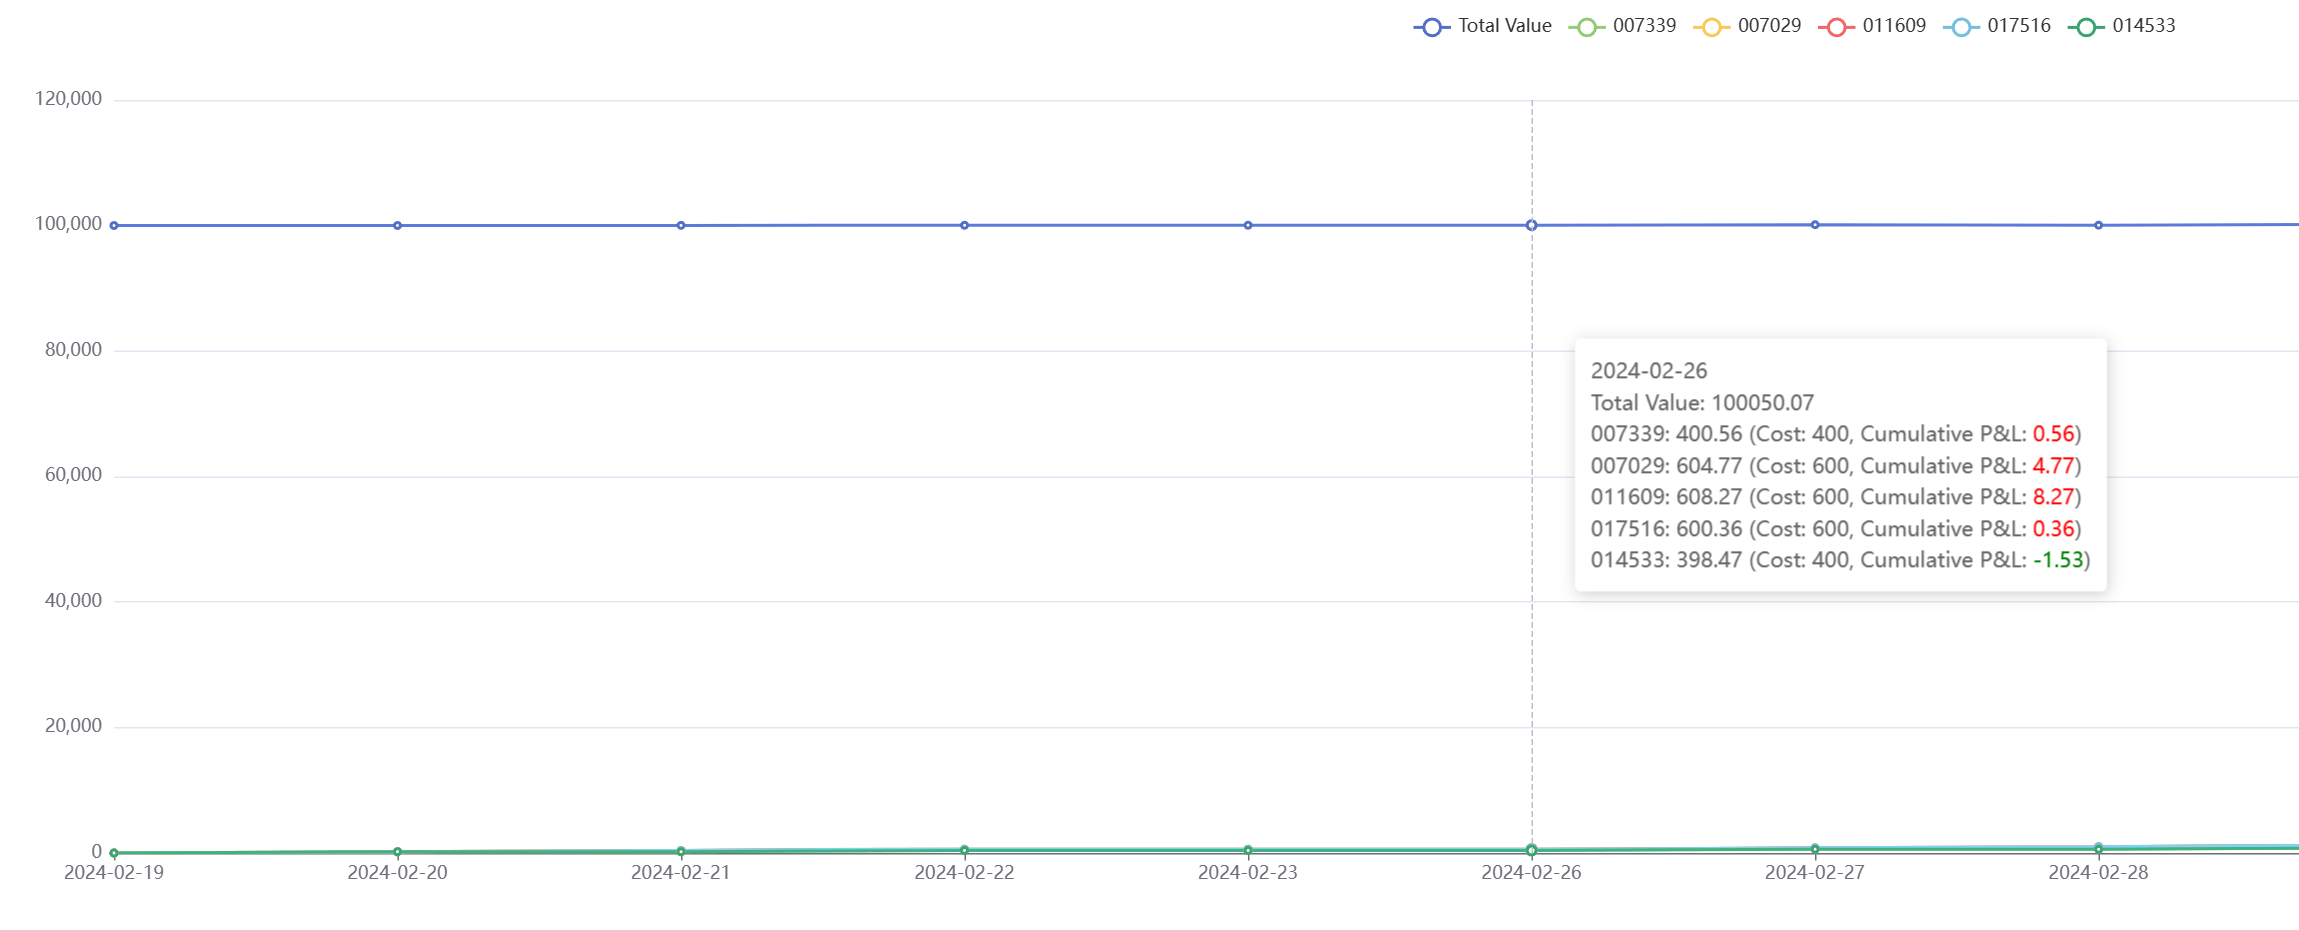Click Total Value point at 2024-02-23
Viewport: 2299px width, 930px height.
(1248, 226)
